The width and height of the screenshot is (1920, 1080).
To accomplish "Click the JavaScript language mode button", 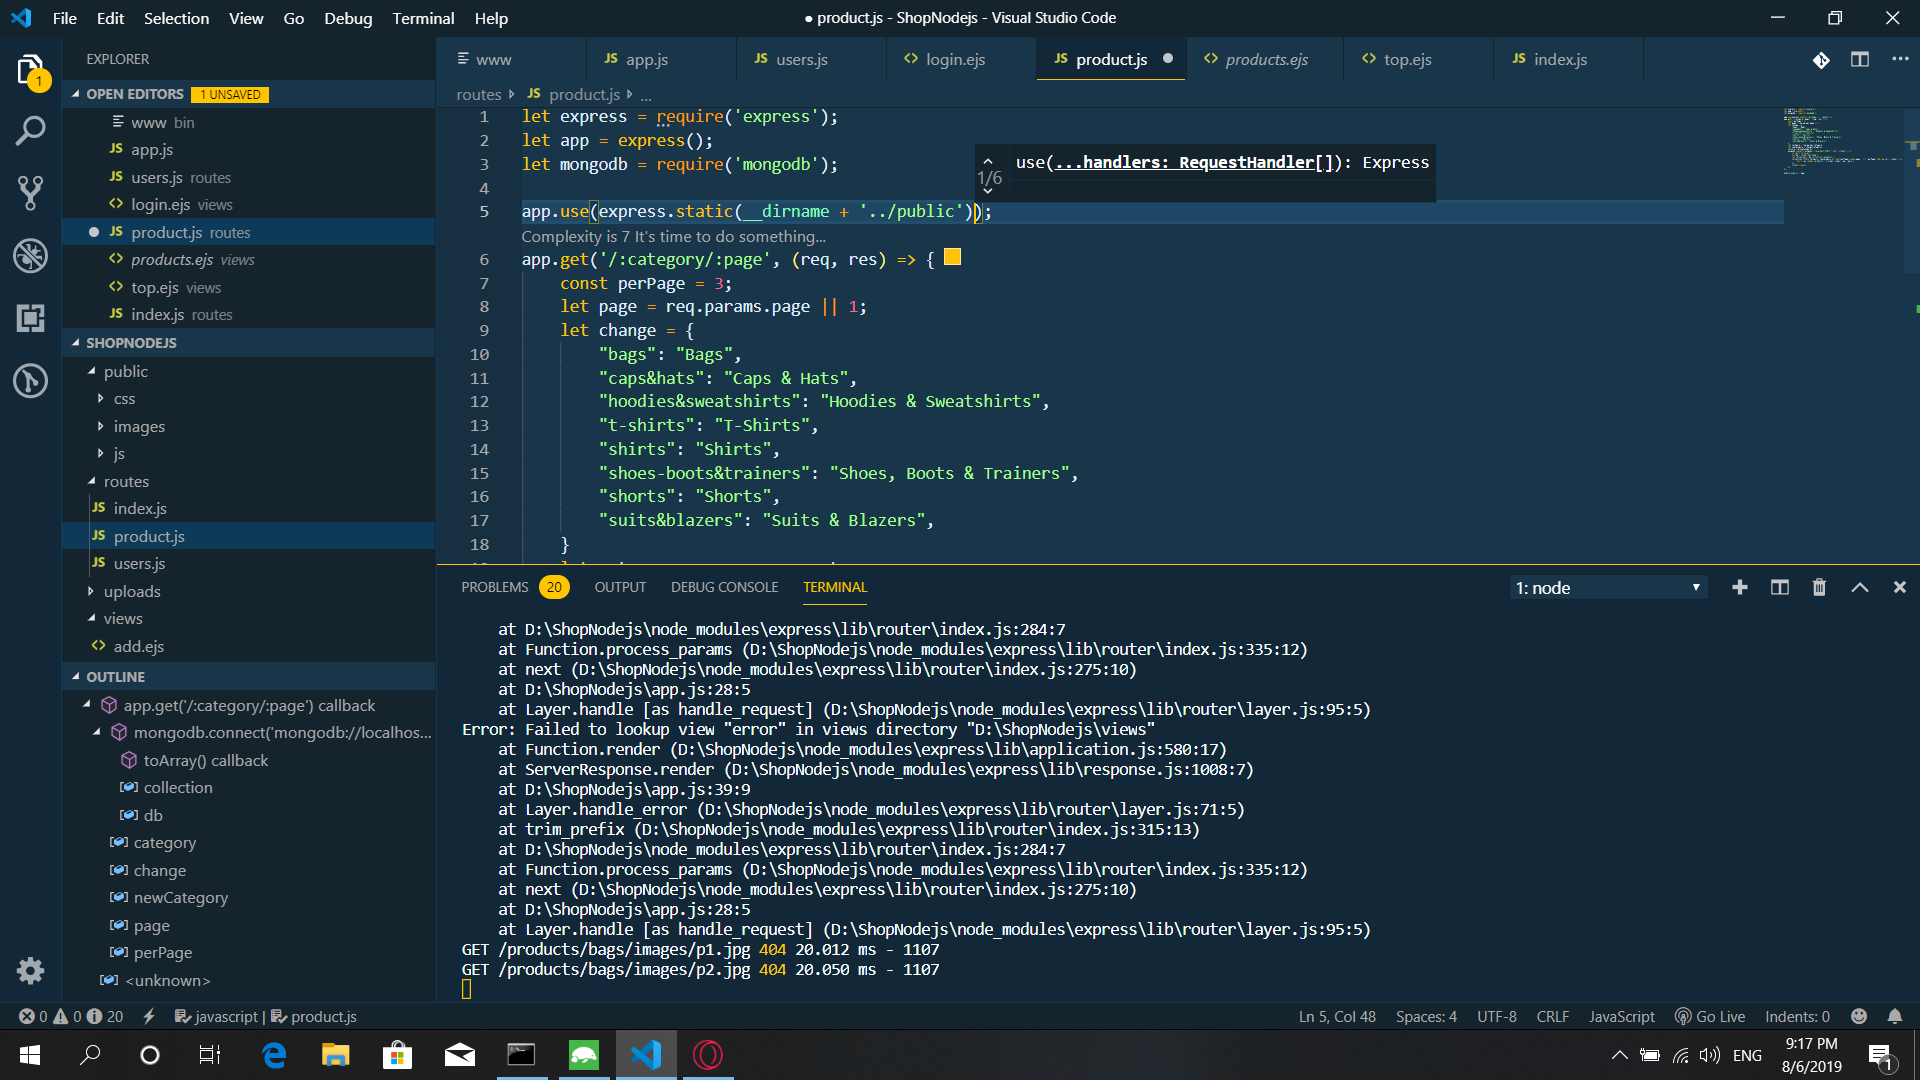I will (x=1621, y=1017).
